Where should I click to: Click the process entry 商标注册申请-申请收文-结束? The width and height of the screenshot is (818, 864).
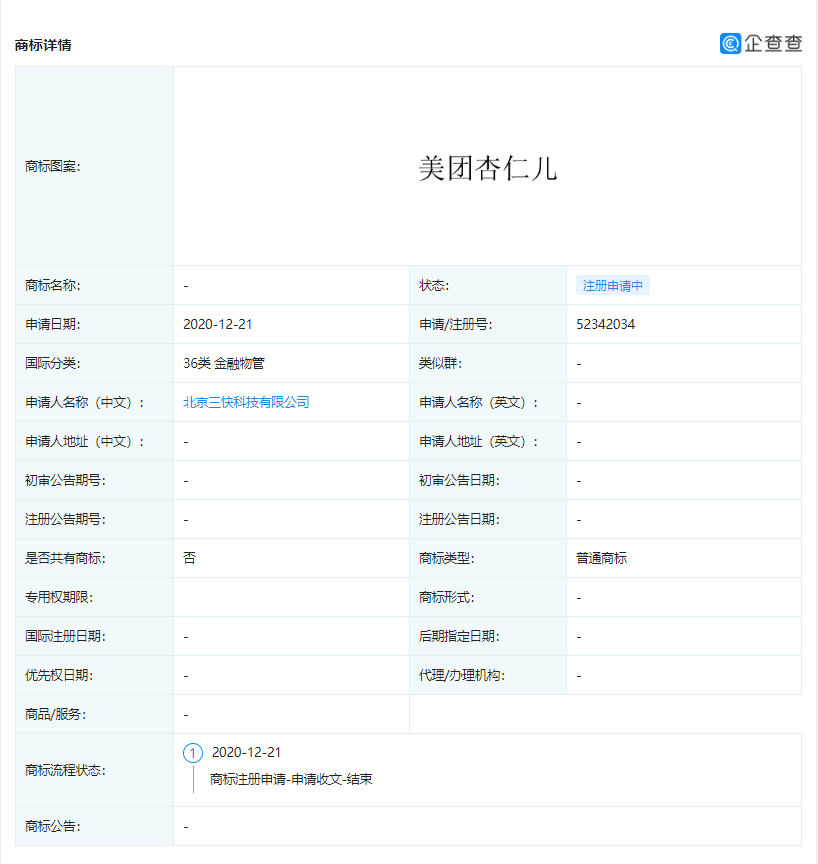click(291, 779)
